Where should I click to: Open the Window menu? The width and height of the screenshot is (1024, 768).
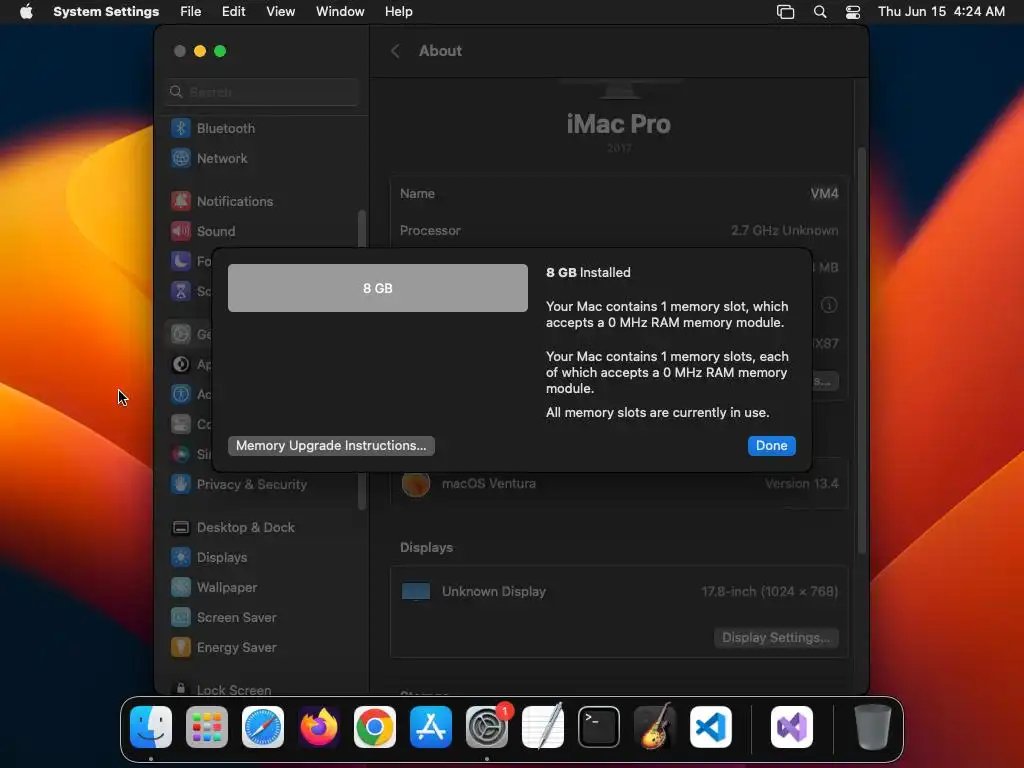340,12
